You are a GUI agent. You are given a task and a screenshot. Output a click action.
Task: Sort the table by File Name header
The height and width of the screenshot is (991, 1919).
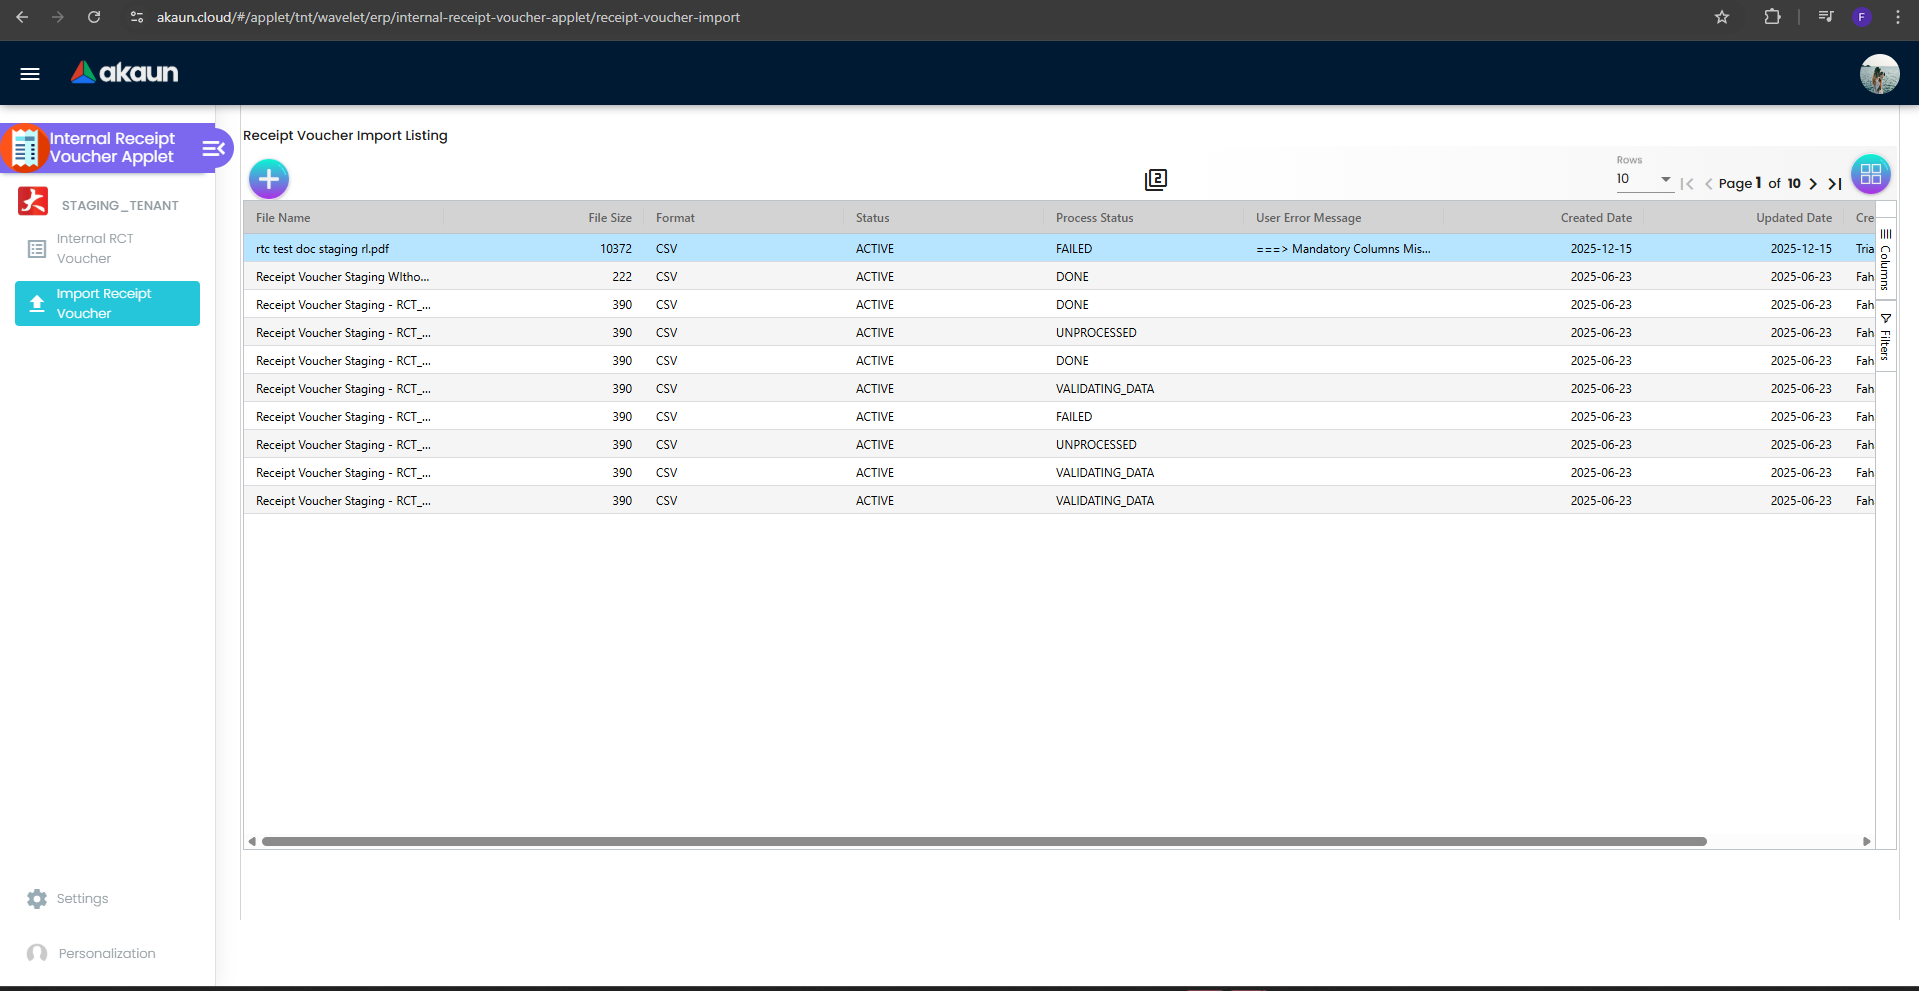283,217
